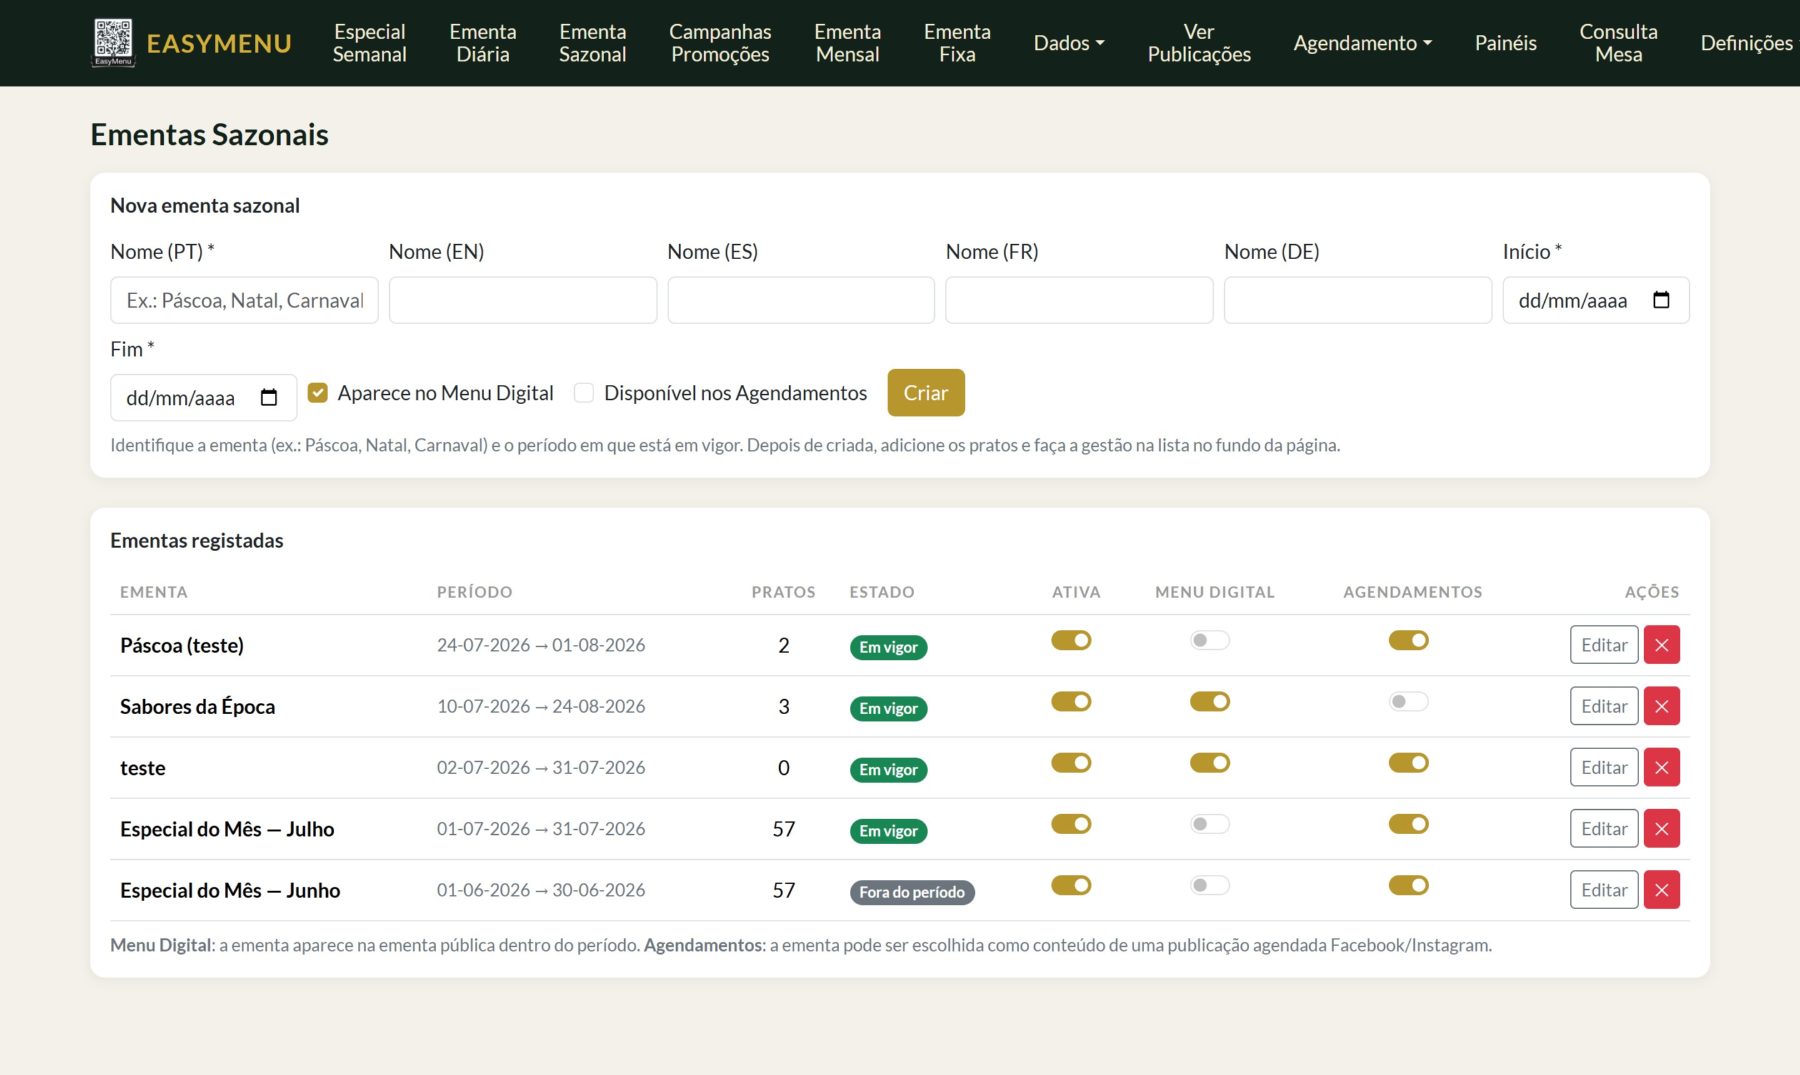Navigate to Ementa Mensal
Image resolution: width=1800 pixels, height=1075 pixels.
(847, 43)
